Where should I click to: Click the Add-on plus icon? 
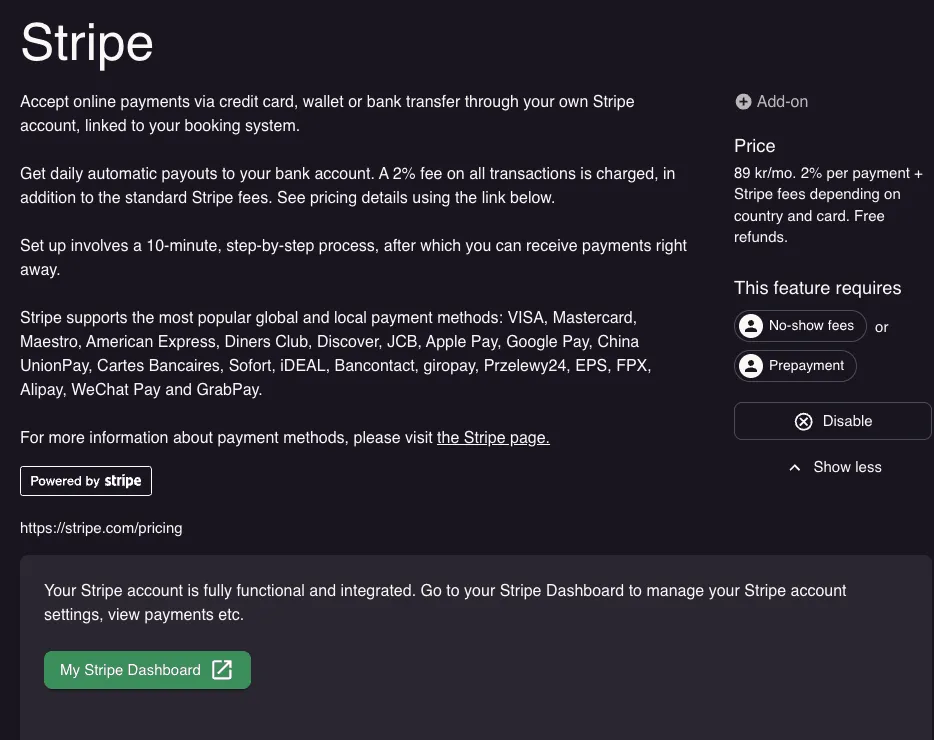coord(743,102)
